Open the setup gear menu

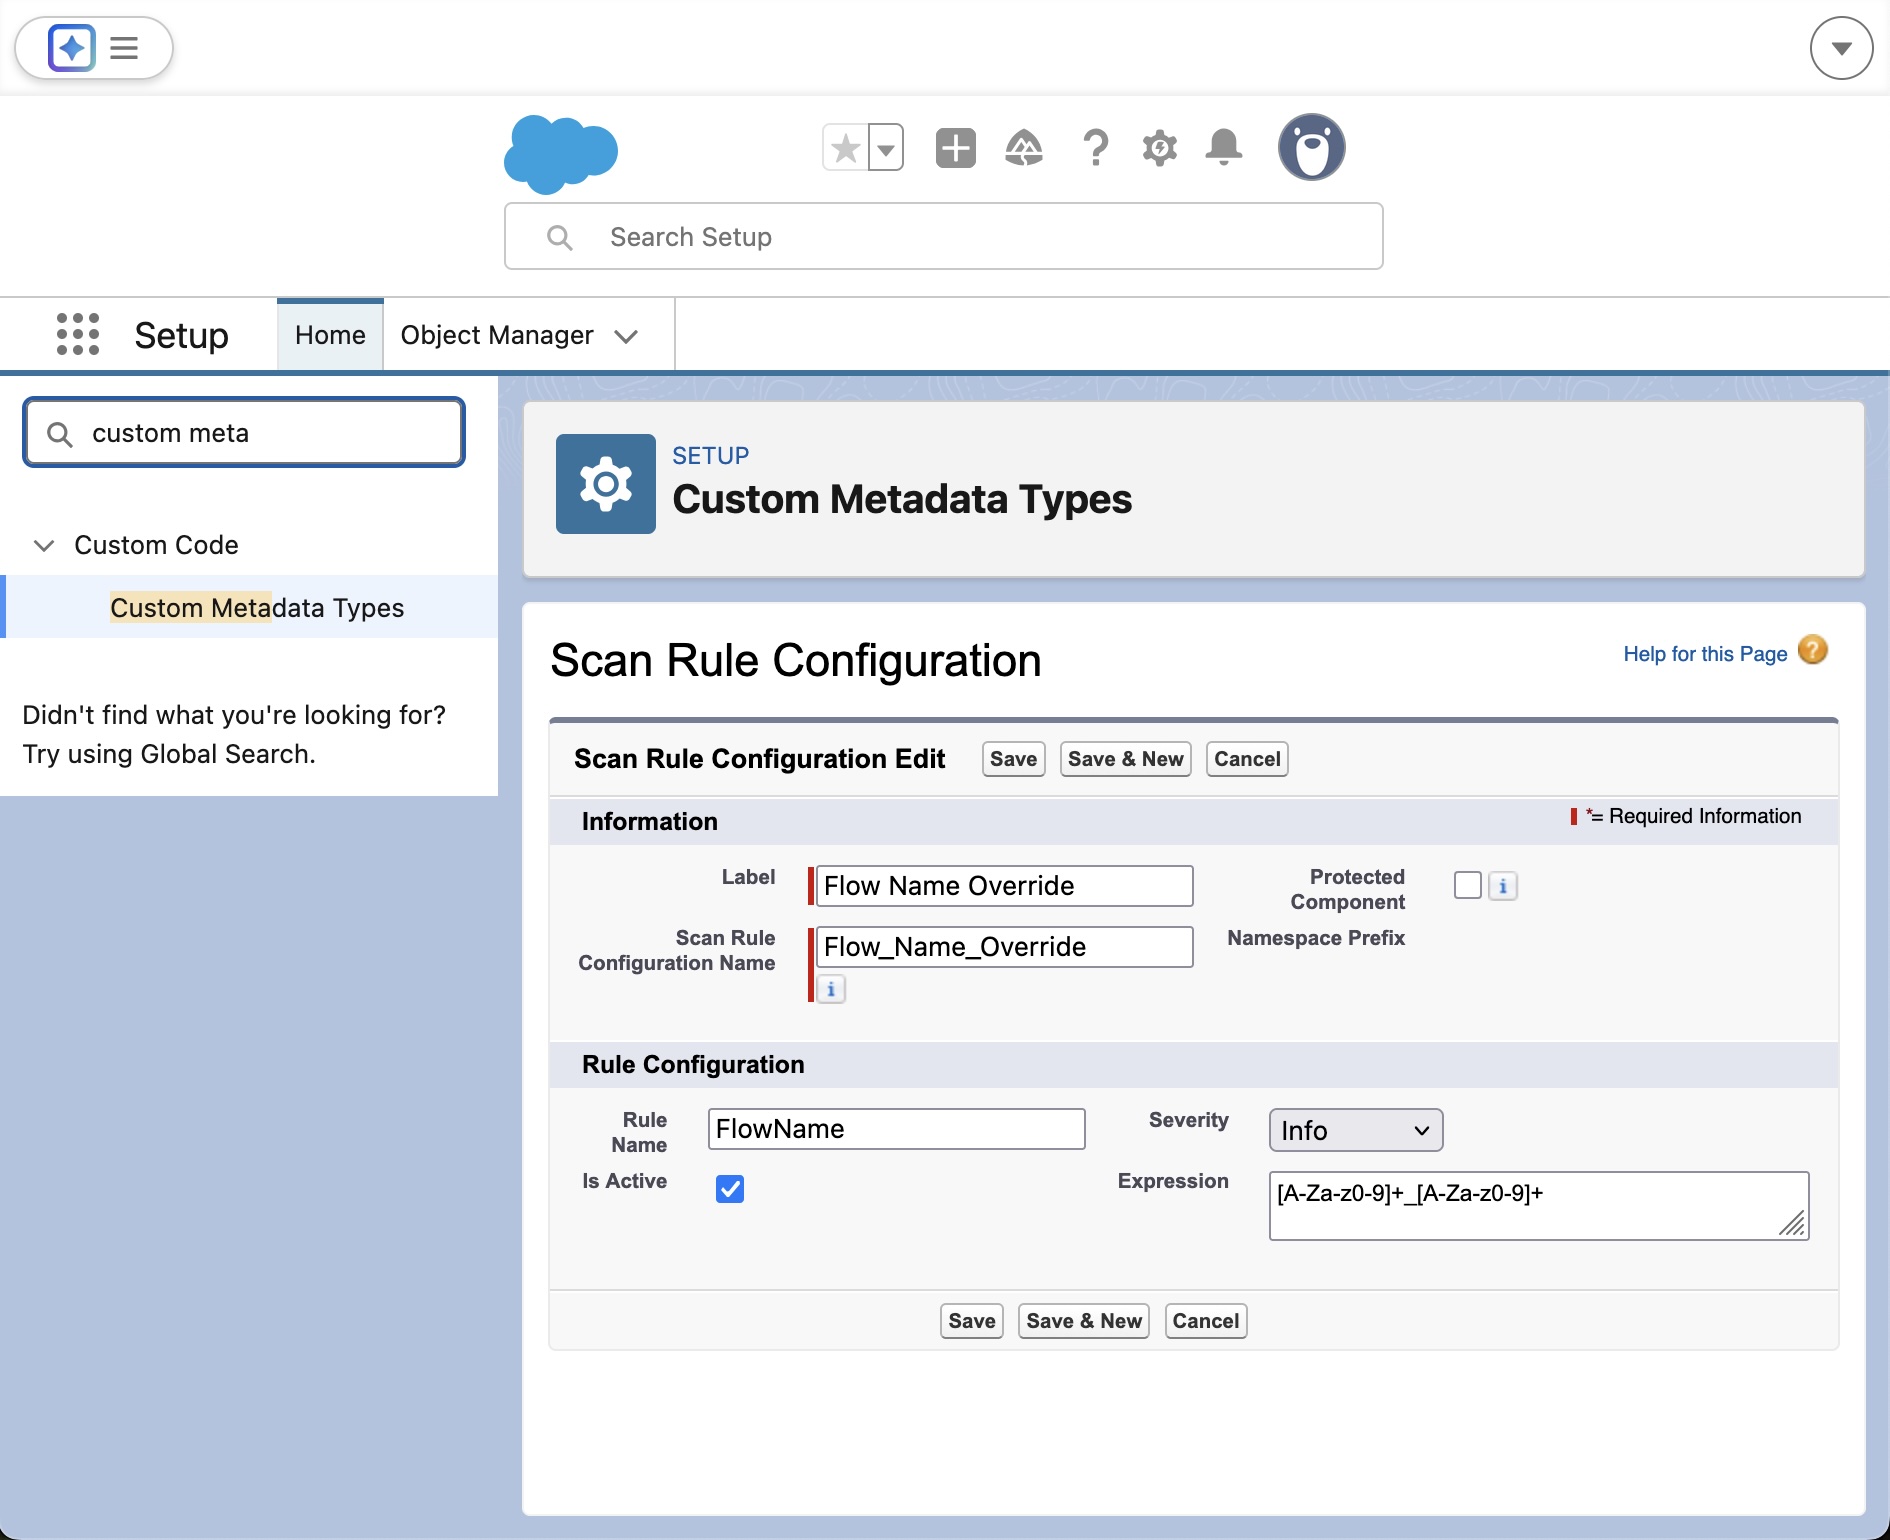(1160, 149)
